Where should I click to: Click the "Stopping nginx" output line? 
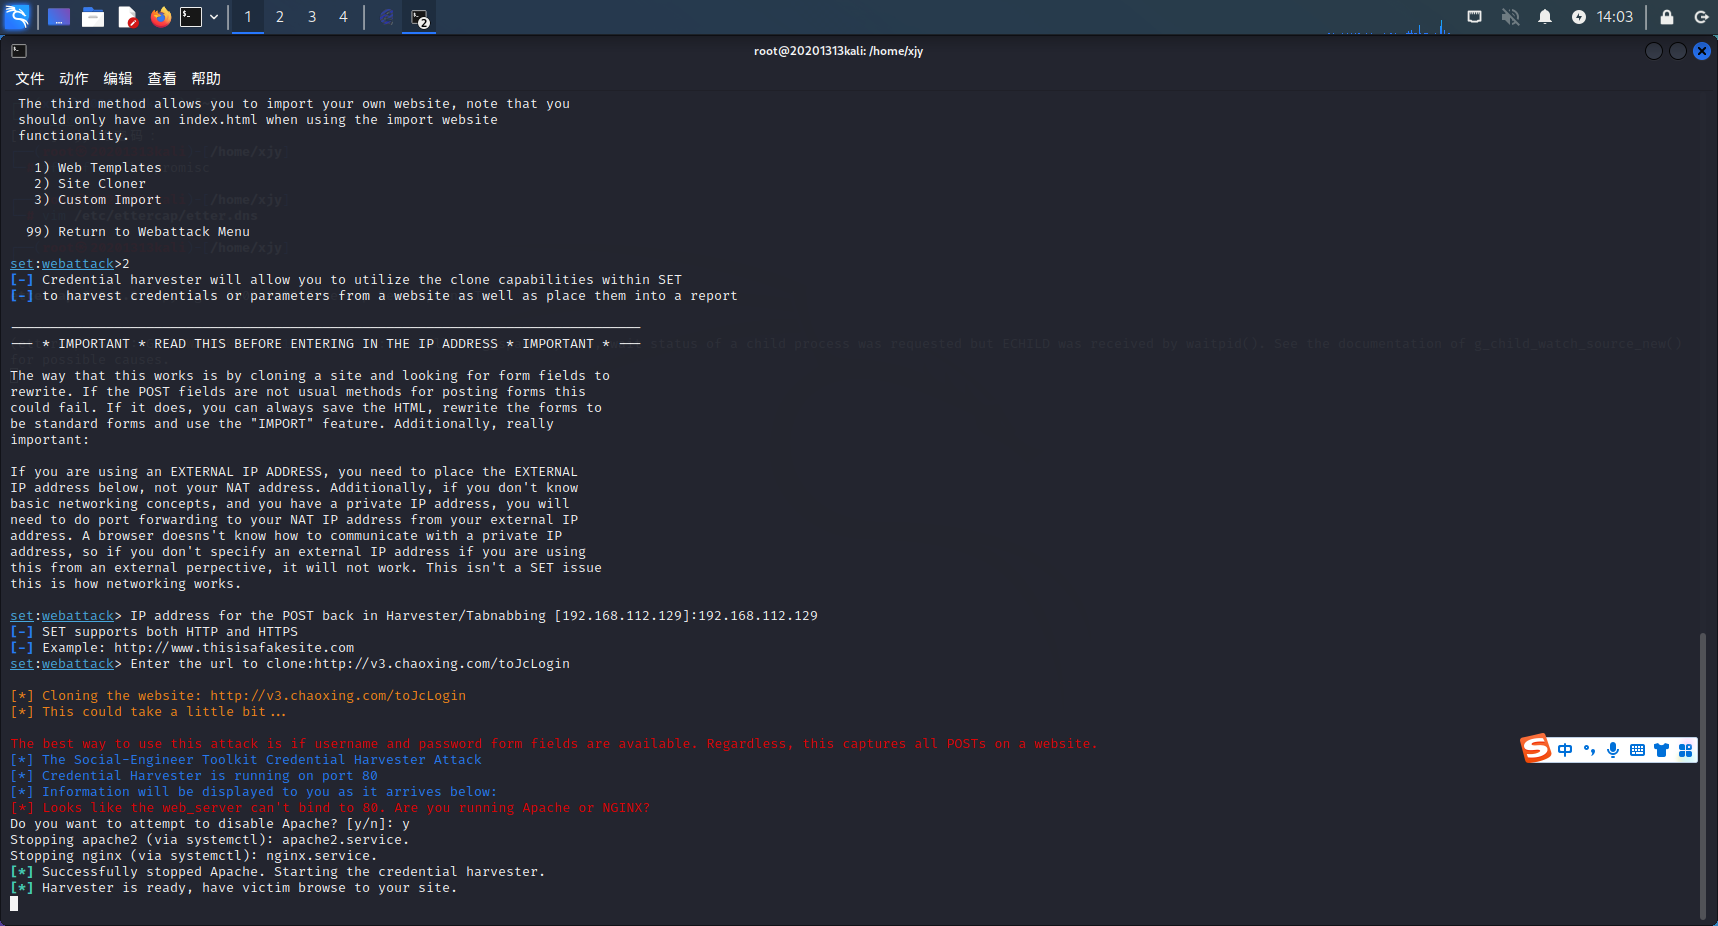(194, 856)
